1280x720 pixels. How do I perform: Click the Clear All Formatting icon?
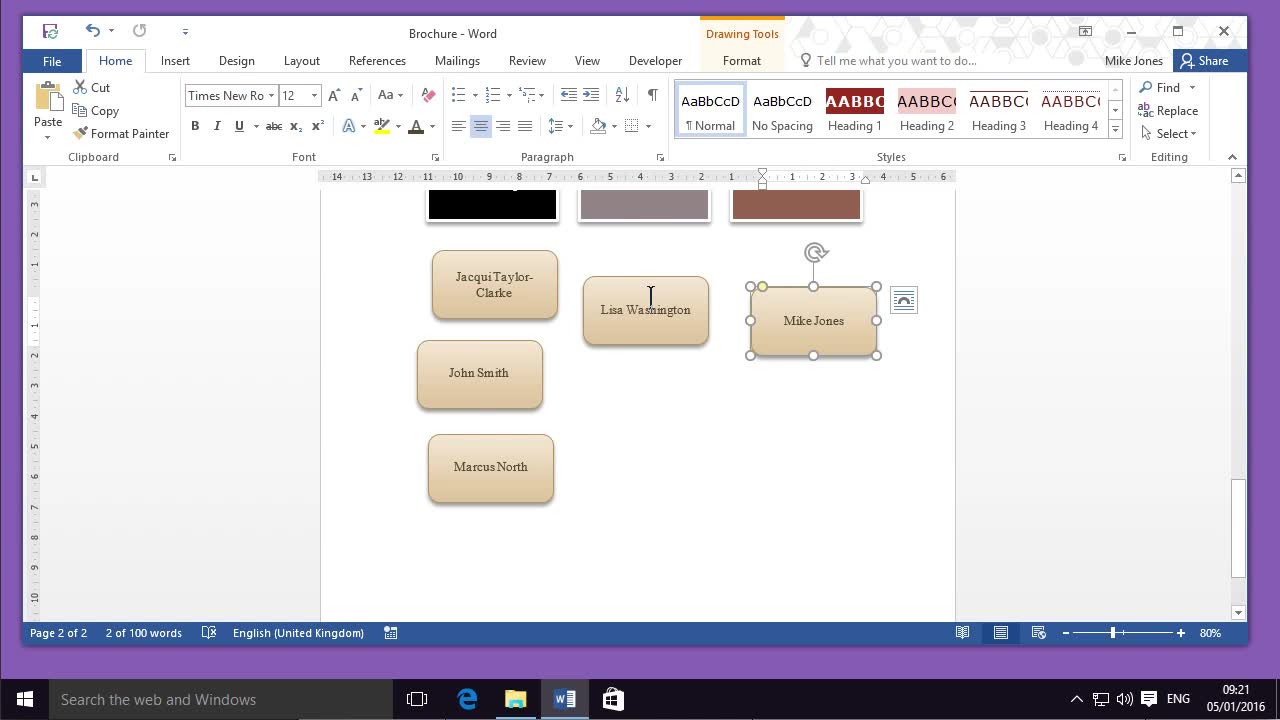pyautogui.click(x=428, y=95)
